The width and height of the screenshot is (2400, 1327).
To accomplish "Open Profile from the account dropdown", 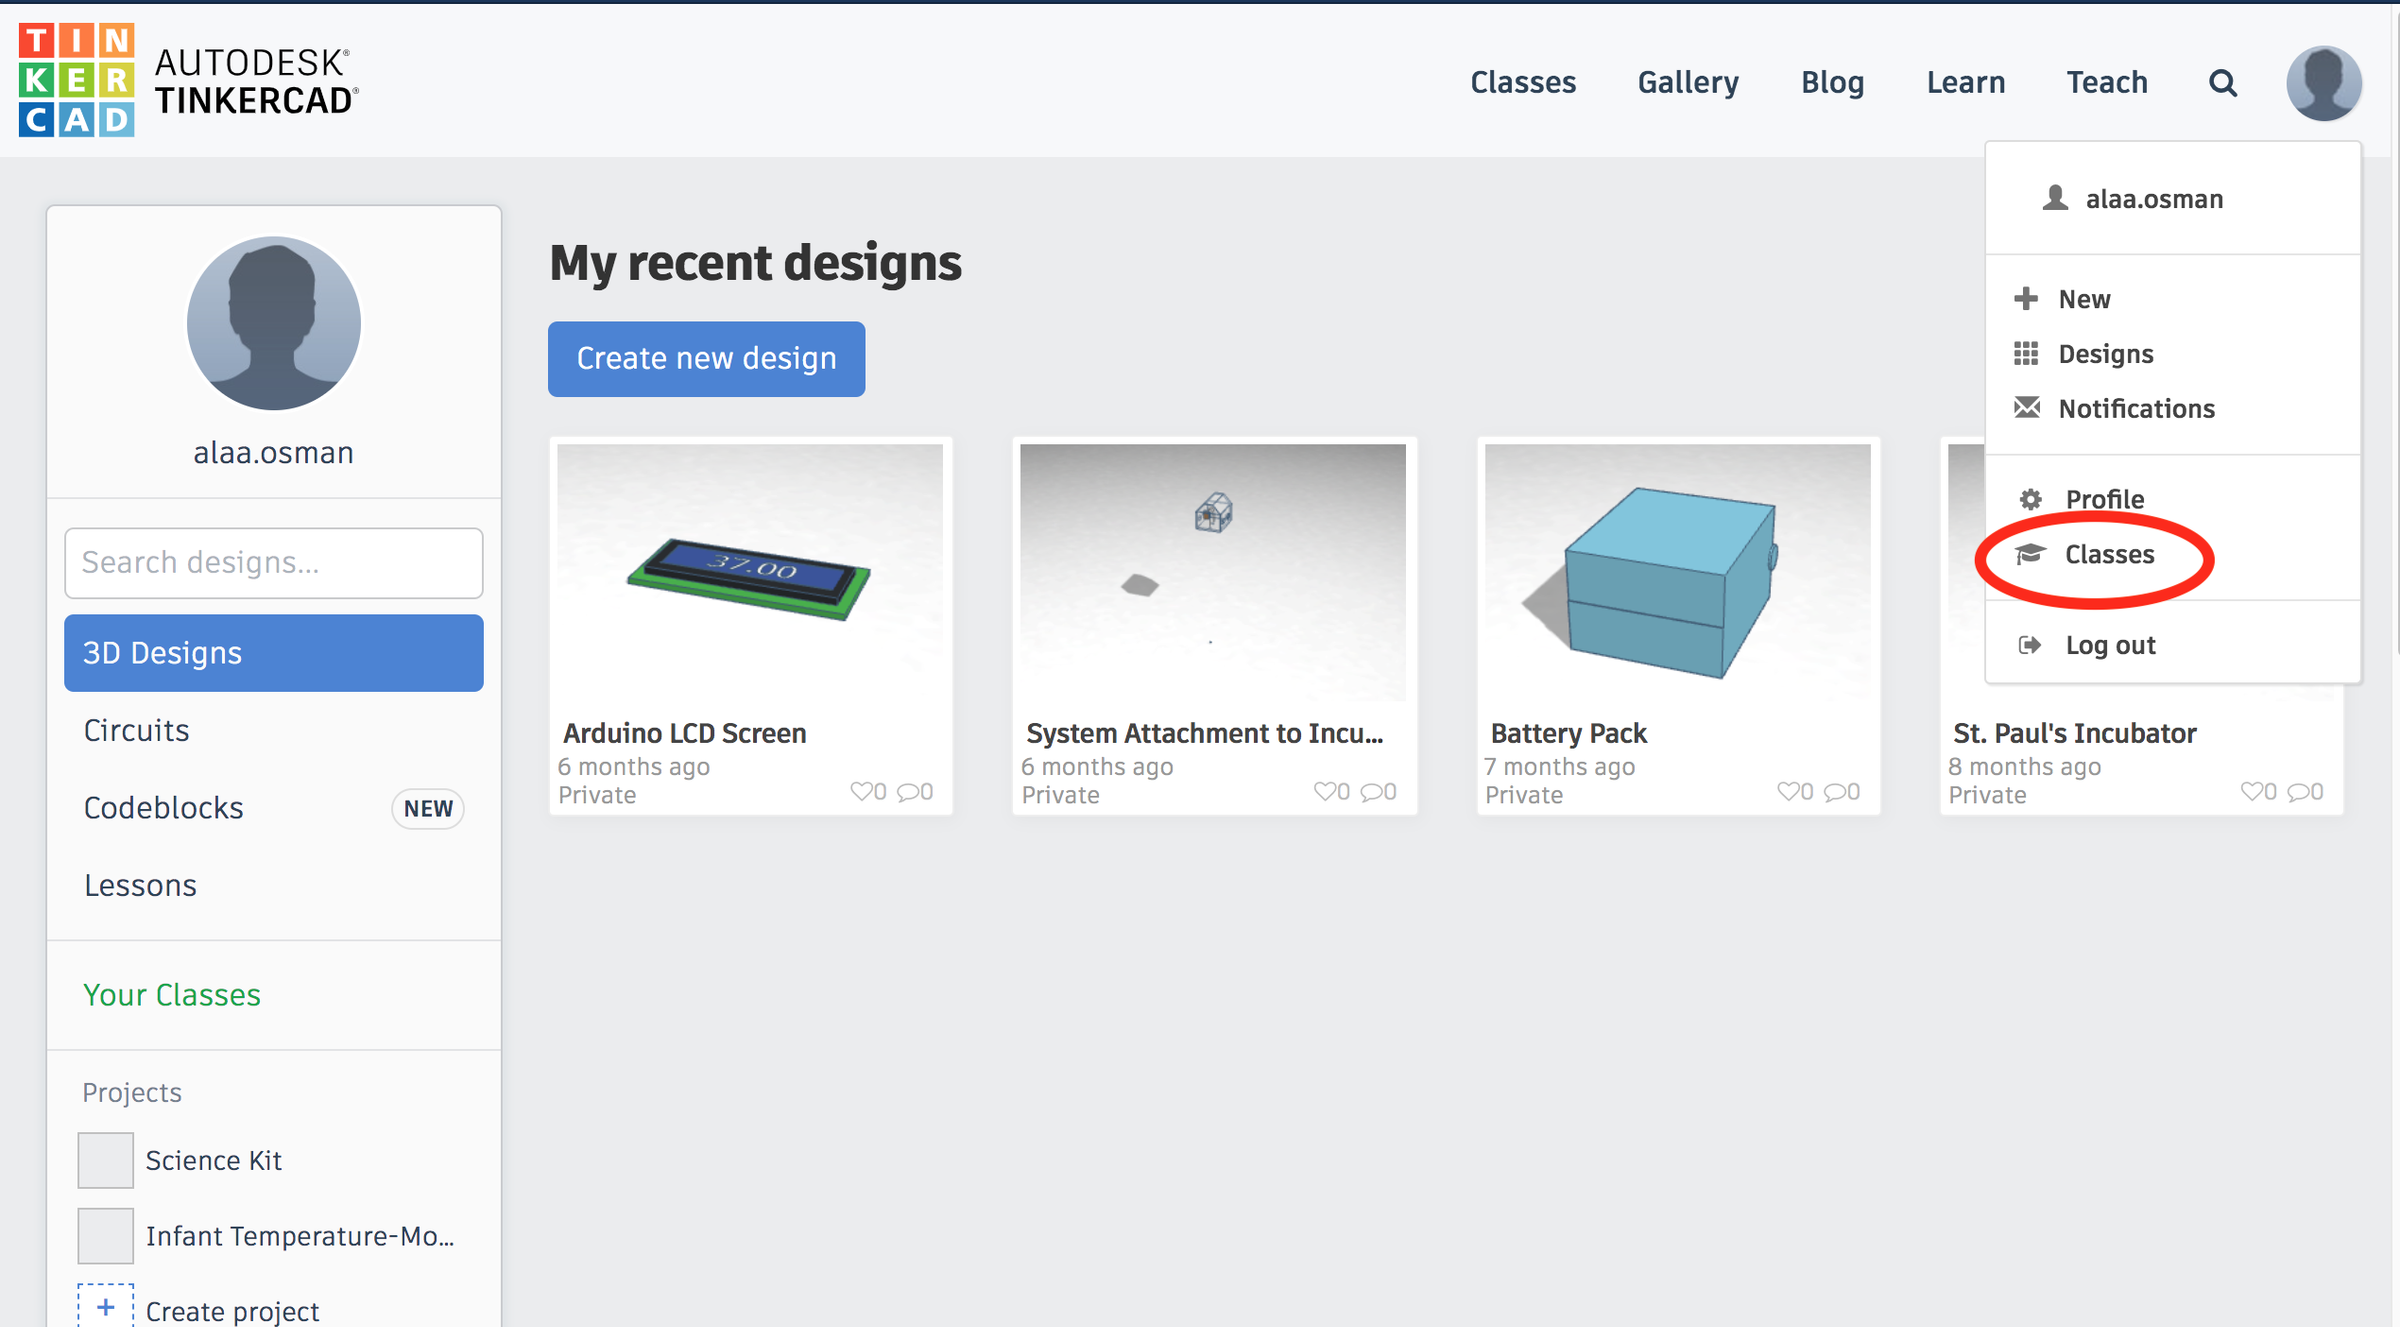I will 2104,499.
